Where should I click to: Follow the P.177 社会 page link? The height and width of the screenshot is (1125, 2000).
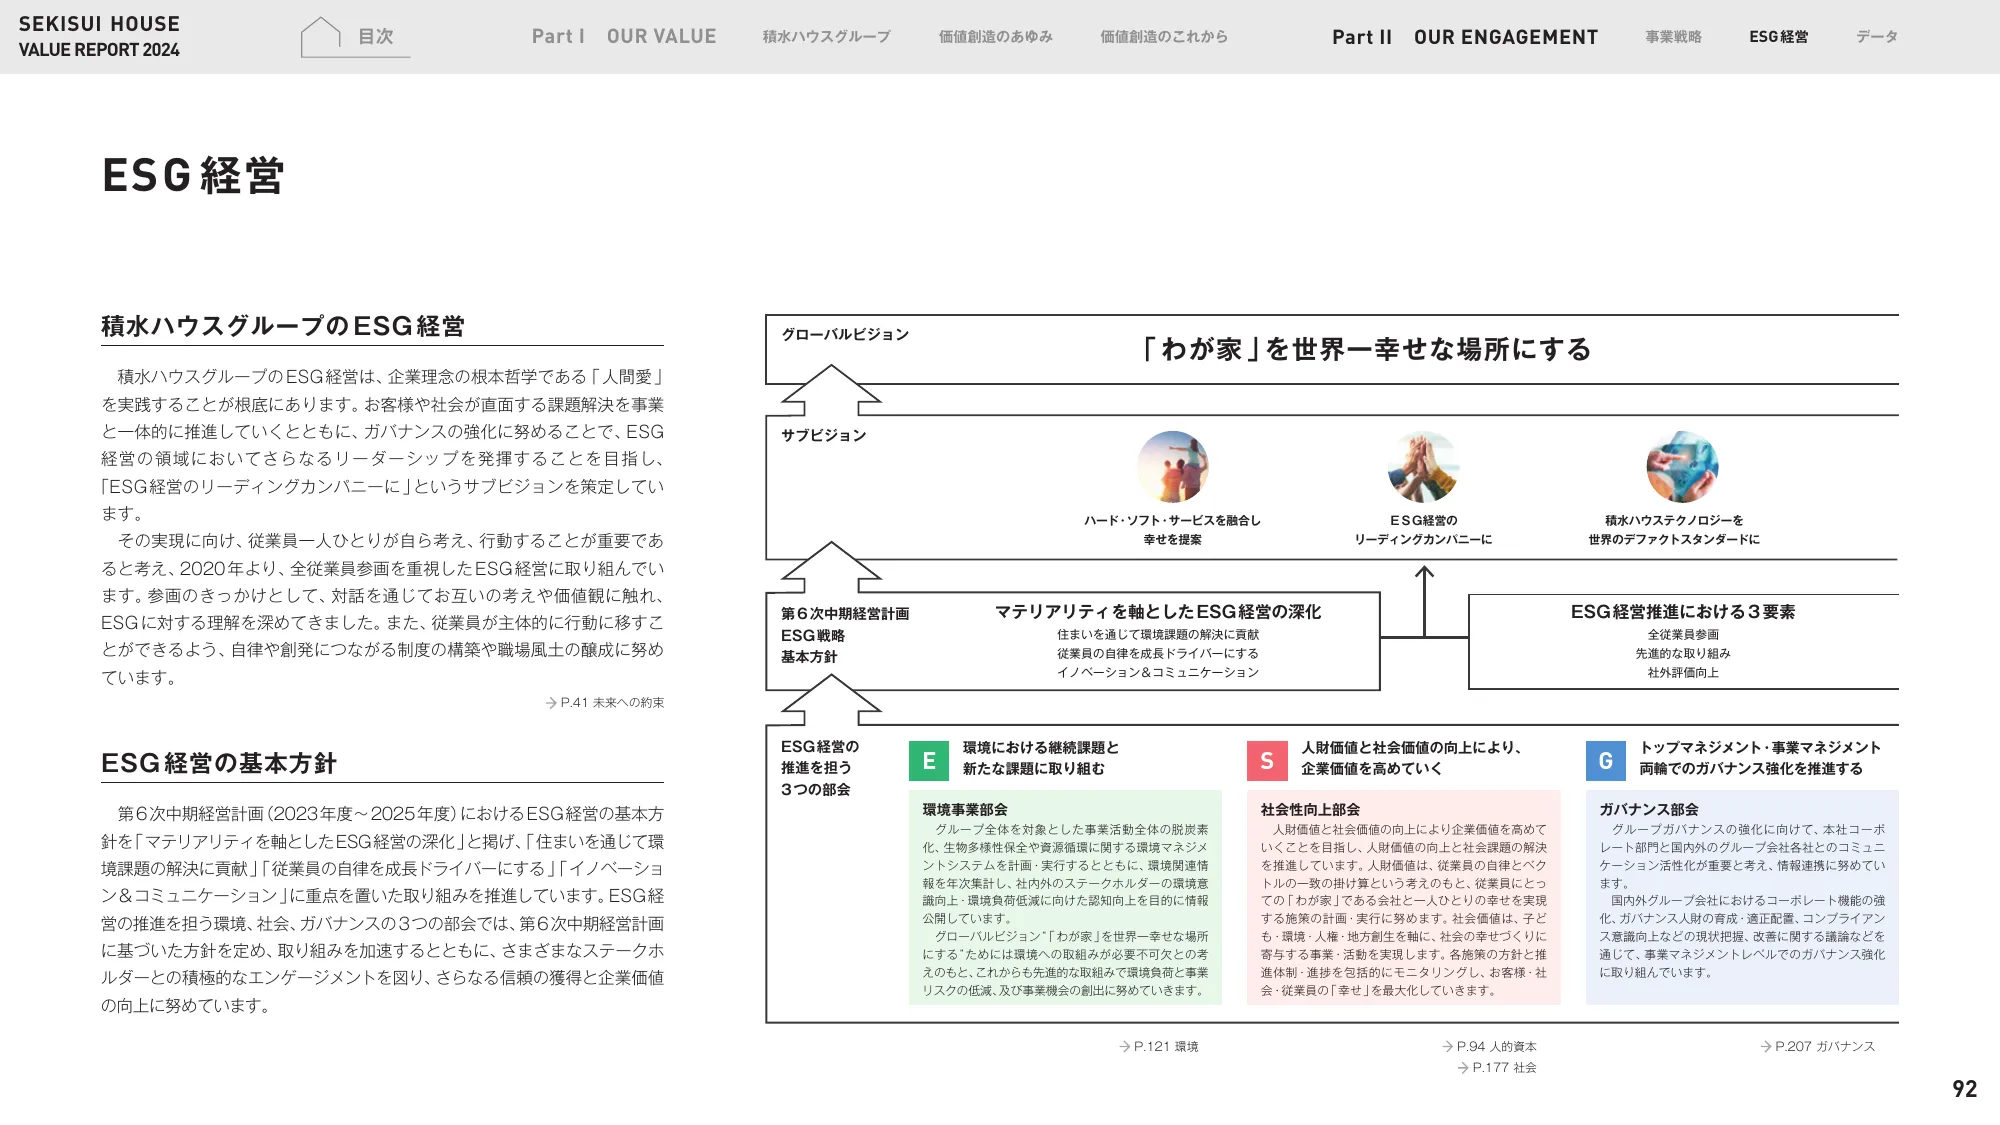pos(1497,1068)
